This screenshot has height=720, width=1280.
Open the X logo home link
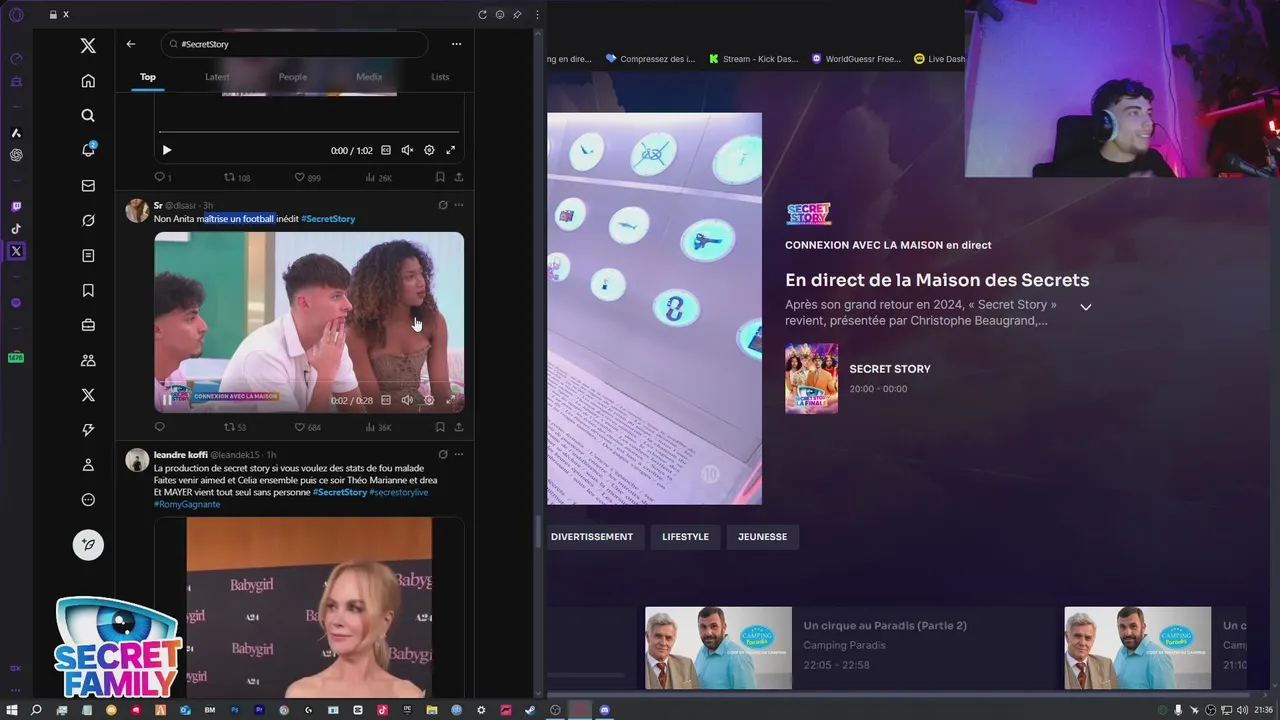[88, 46]
